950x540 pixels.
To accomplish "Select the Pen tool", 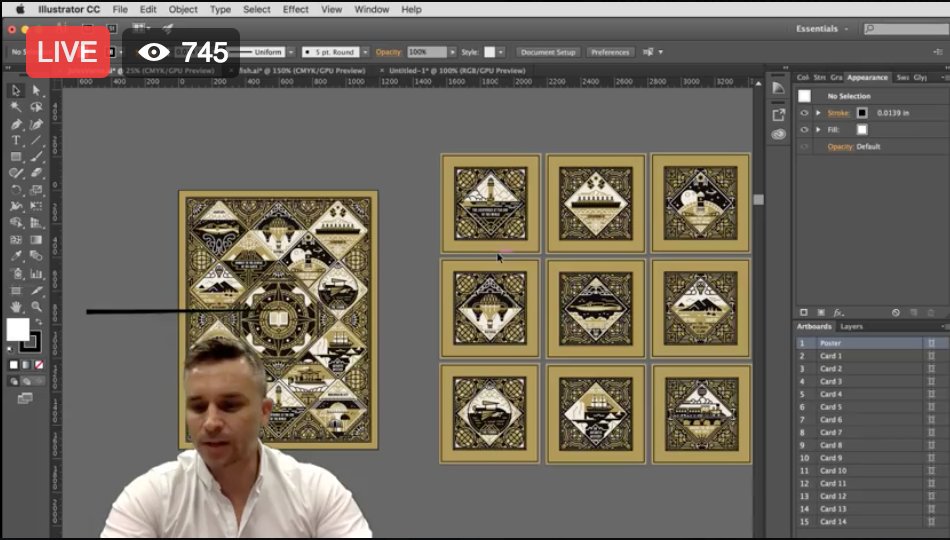I will coord(16,124).
